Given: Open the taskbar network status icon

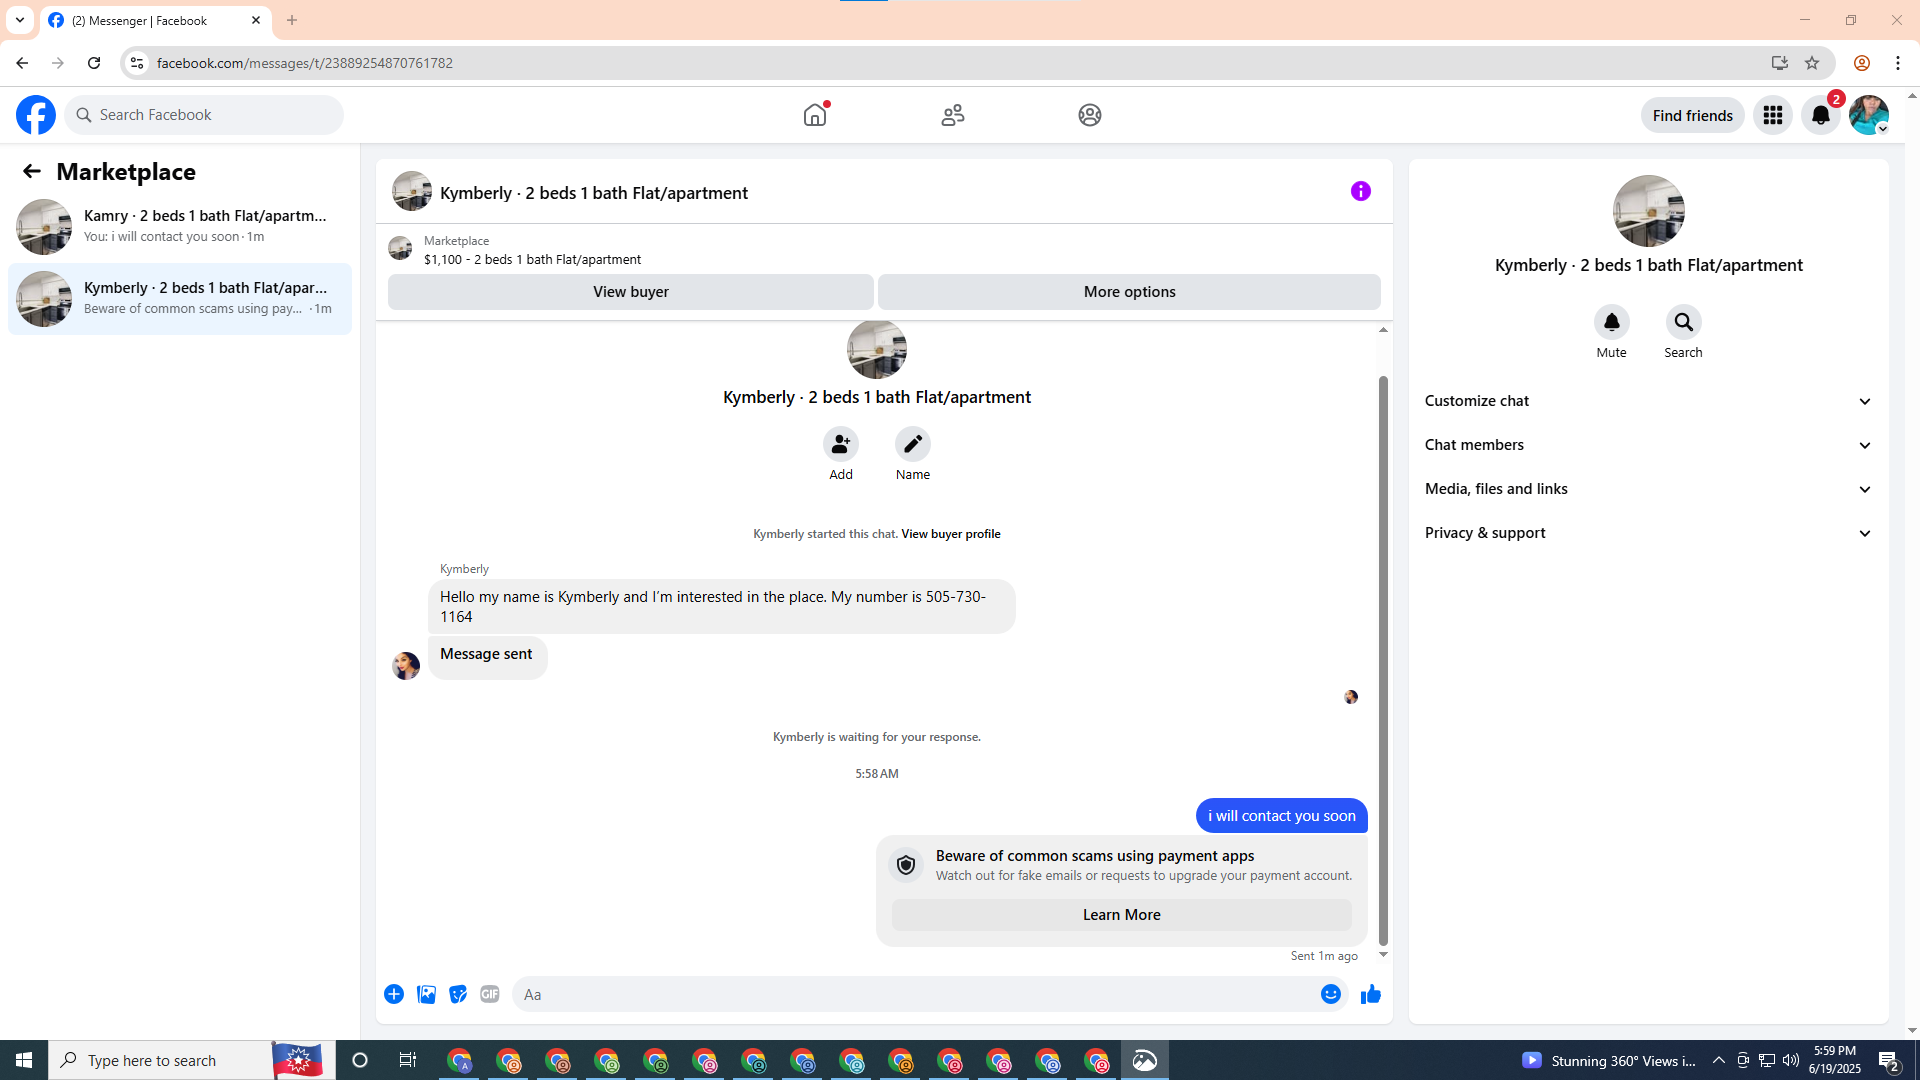Looking at the screenshot, I should (x=1767, y=1060).
